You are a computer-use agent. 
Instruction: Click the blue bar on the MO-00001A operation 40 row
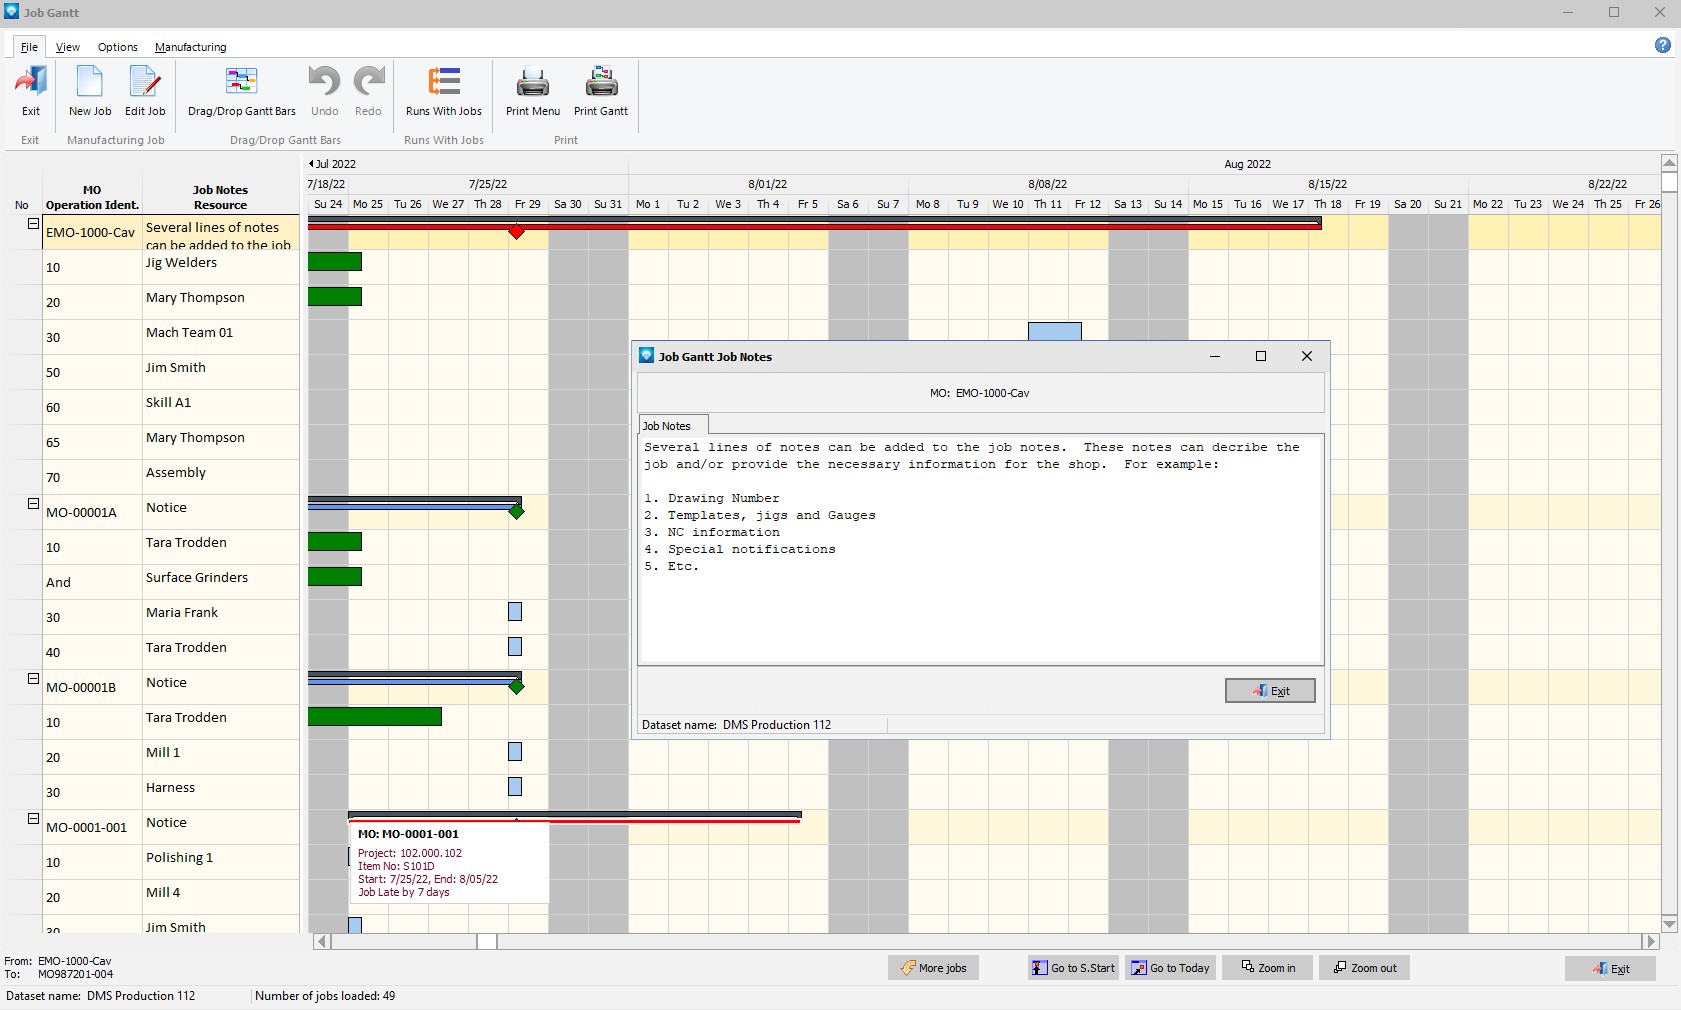pyautogui.click(x=515, y=647)
